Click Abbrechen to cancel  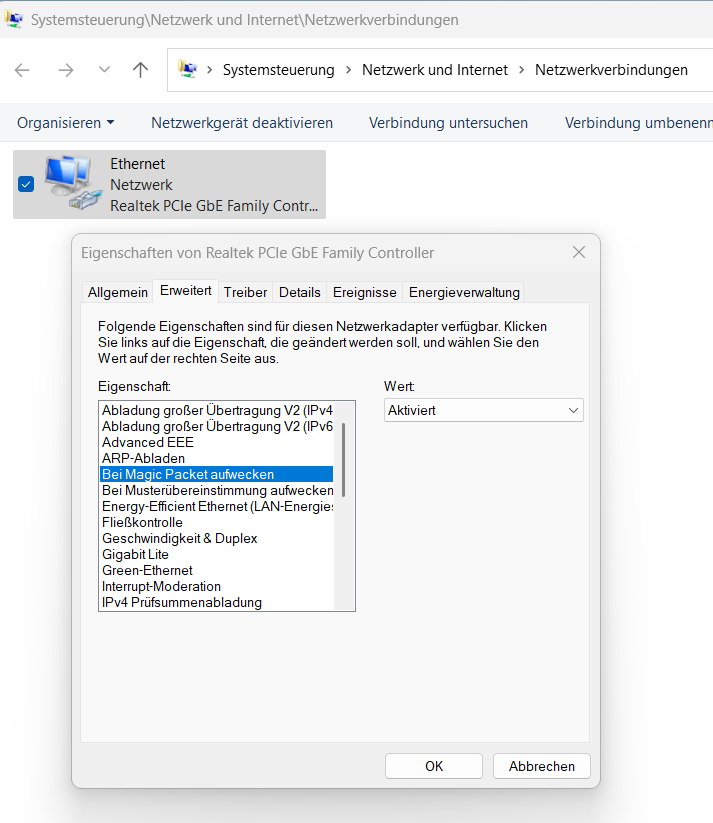click(x=542, y=766)
